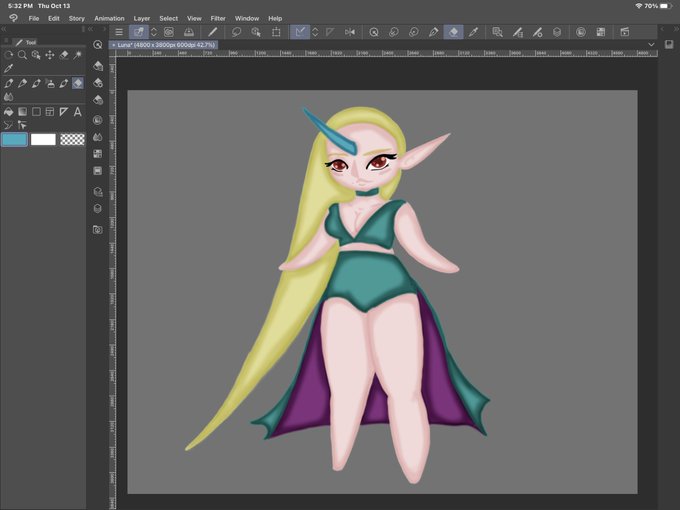Image resolution: width=680 pixels, height=510 pixels.
Task: Toggle the highlighted first icon right of hamburger
Action: [139, 32]
